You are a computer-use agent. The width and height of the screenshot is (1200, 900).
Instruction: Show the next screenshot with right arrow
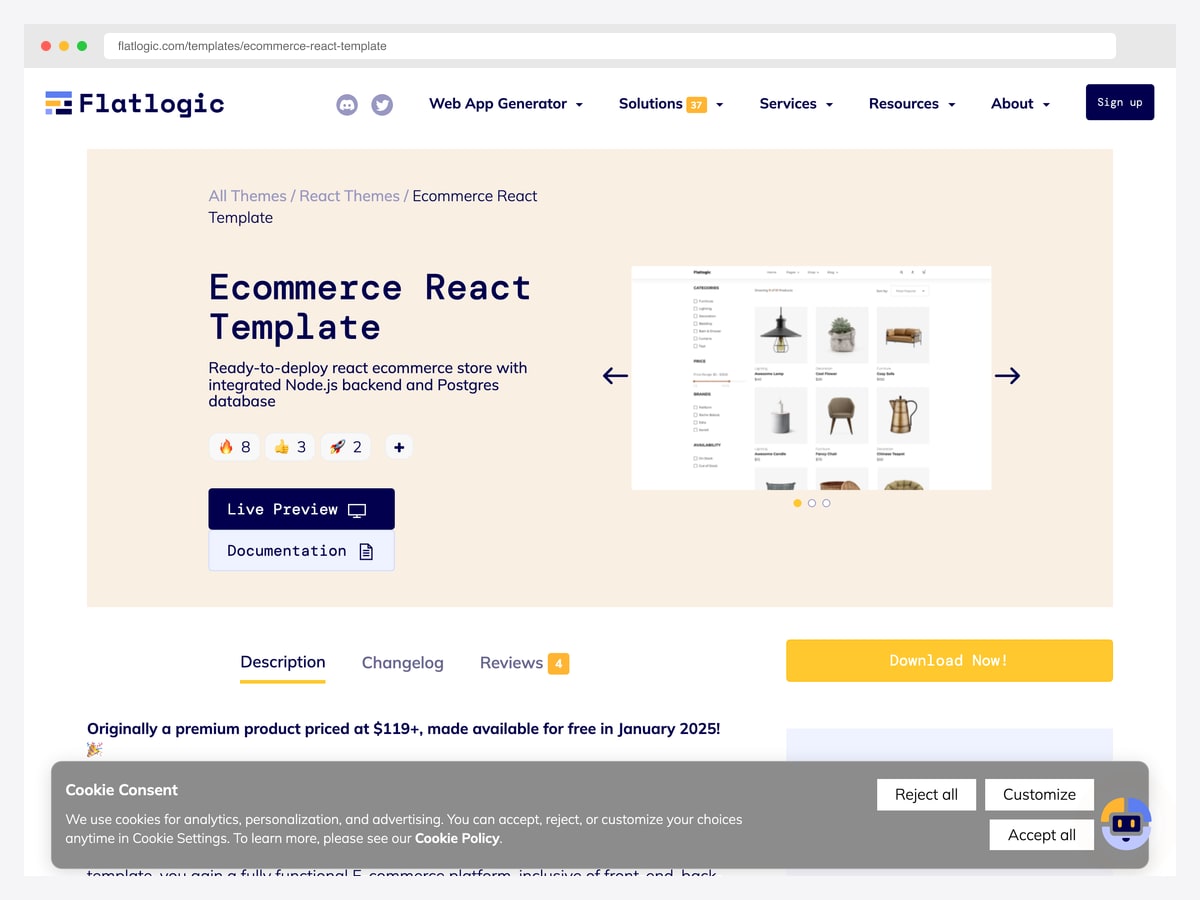coord(1007,376)
